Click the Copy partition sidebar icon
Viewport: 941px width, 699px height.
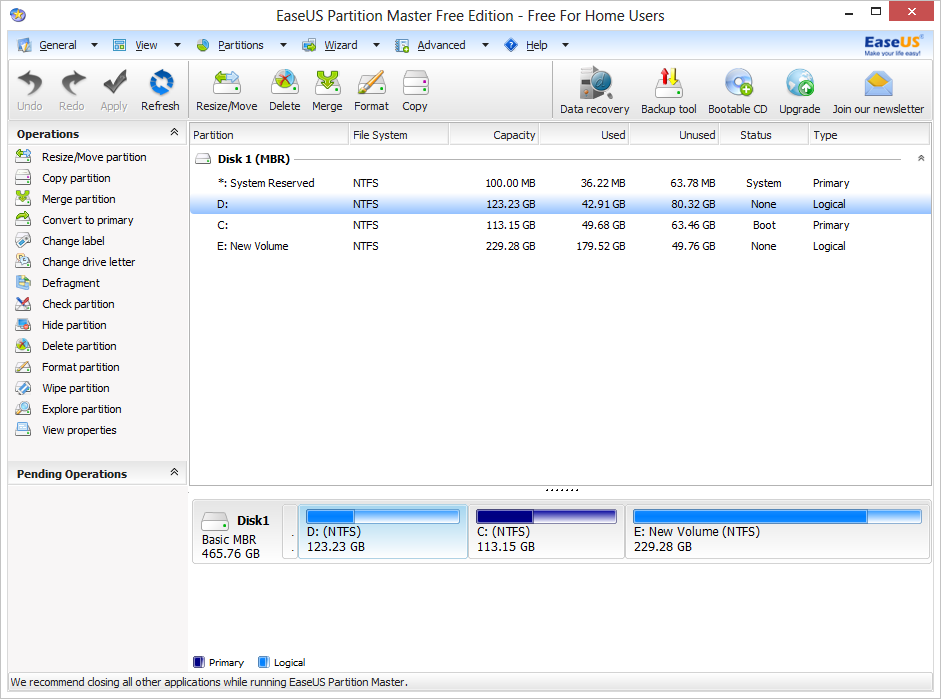(x=23, y=178)
